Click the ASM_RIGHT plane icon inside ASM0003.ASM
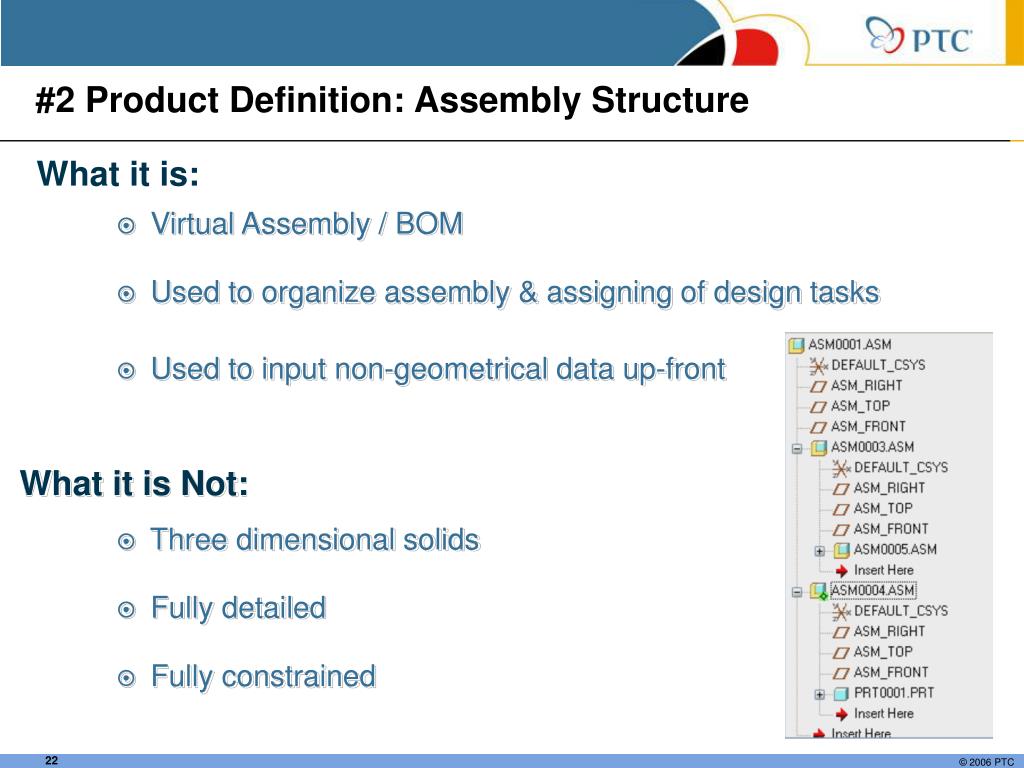Image resolution: width=1024 pixels, height=768 pixels. click(x=841, y=488)
